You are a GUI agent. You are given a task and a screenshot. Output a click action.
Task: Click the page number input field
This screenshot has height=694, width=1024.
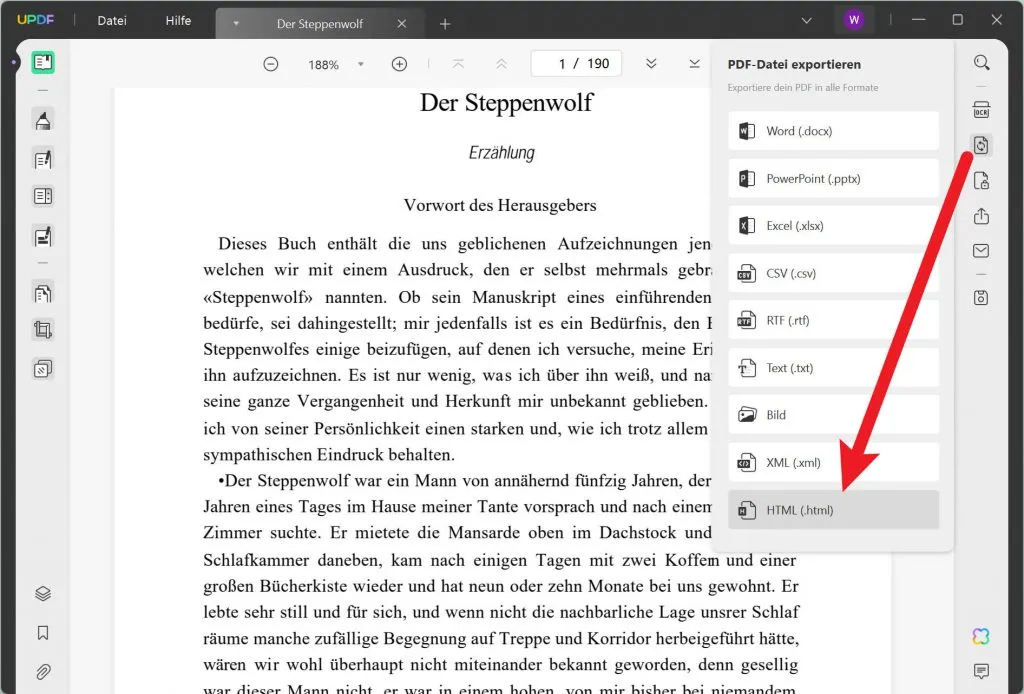[x=576, y=62]
